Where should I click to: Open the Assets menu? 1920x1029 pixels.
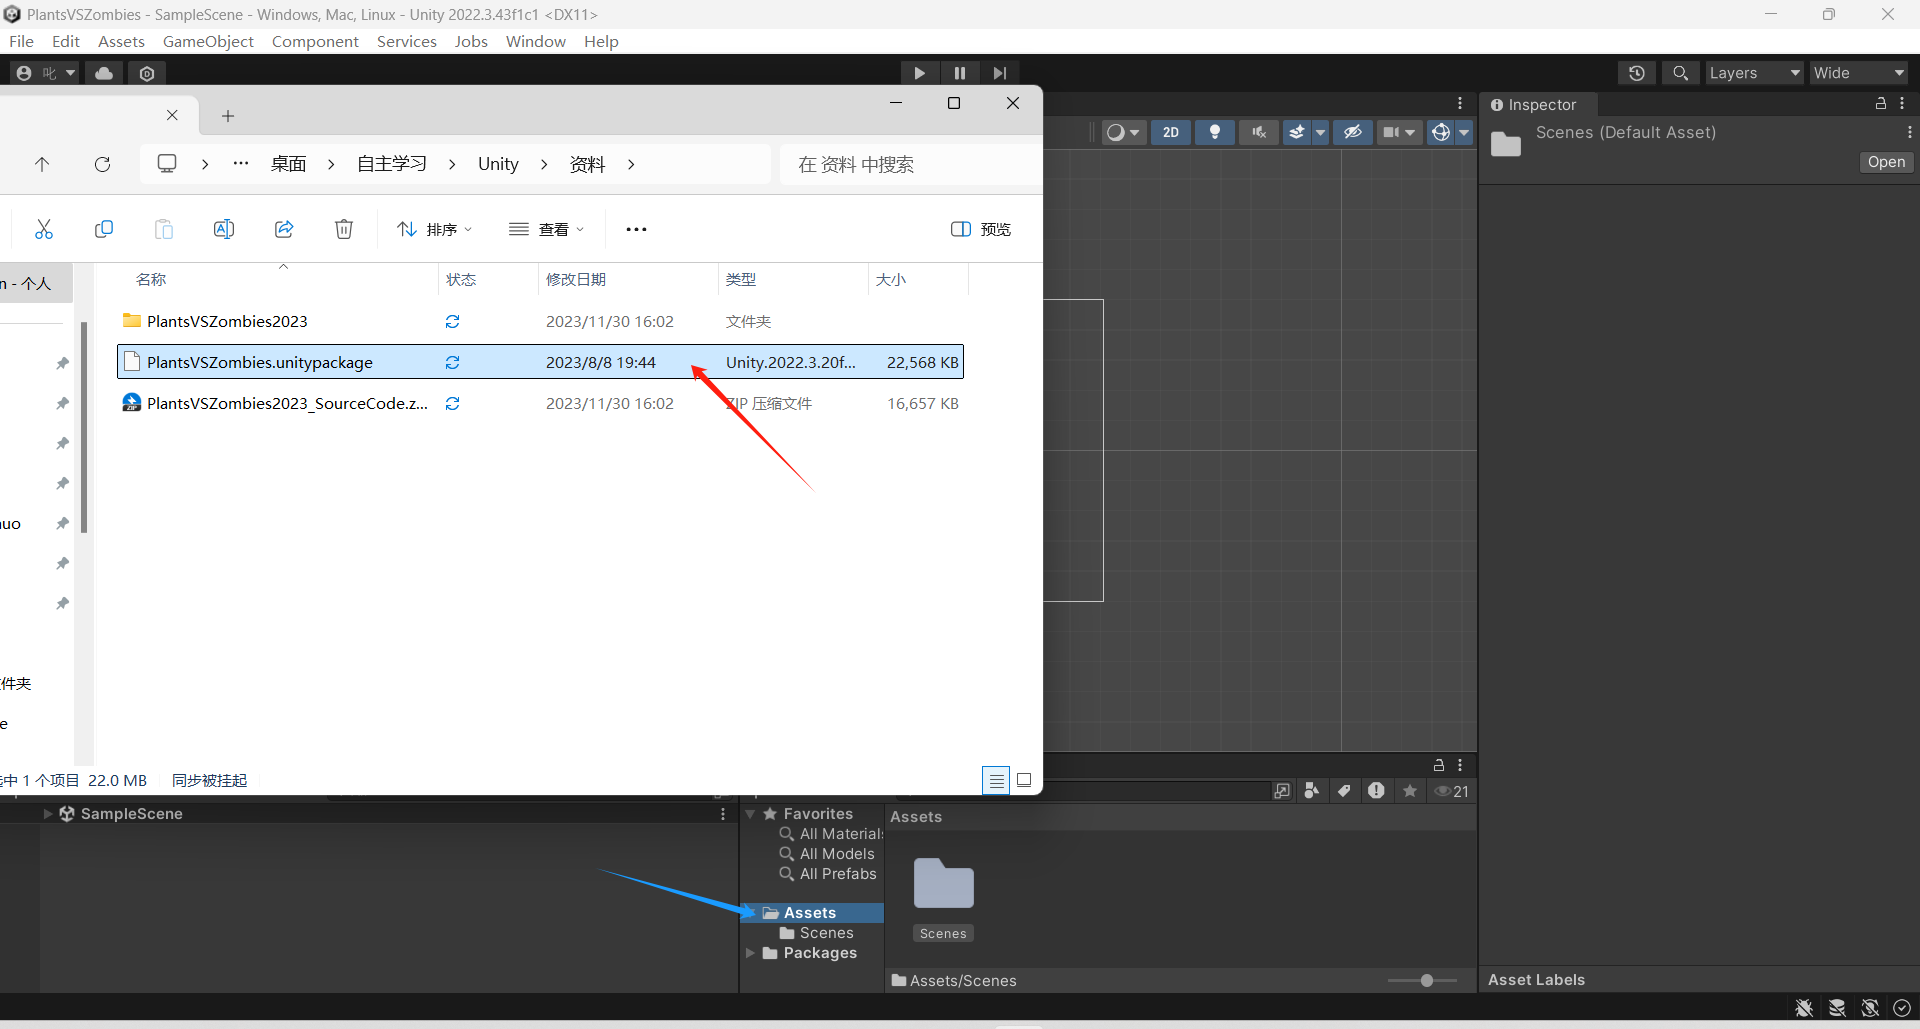pyautogui.click(x=121, y=41)
